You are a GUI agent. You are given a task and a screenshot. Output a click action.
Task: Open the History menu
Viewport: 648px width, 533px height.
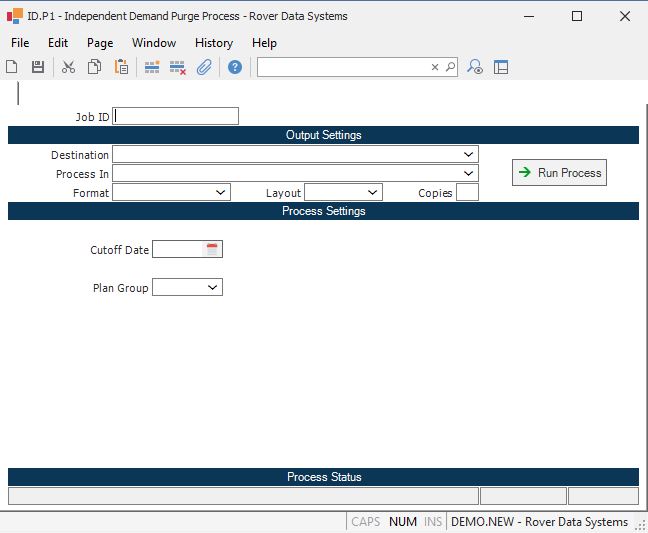[213, 43]
